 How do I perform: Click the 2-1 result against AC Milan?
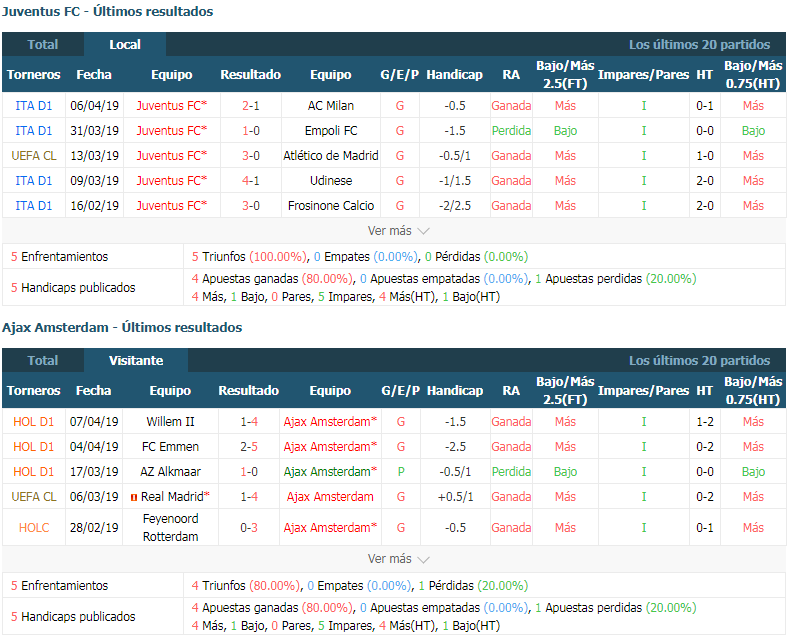(x=251, y=105)
